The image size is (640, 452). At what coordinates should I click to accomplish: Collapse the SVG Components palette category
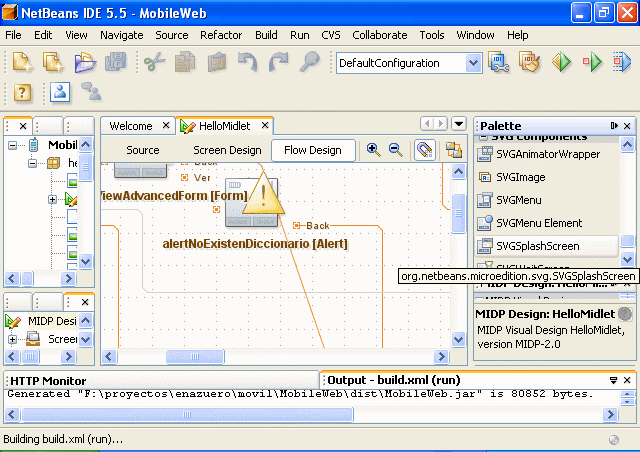pos(483,137)
